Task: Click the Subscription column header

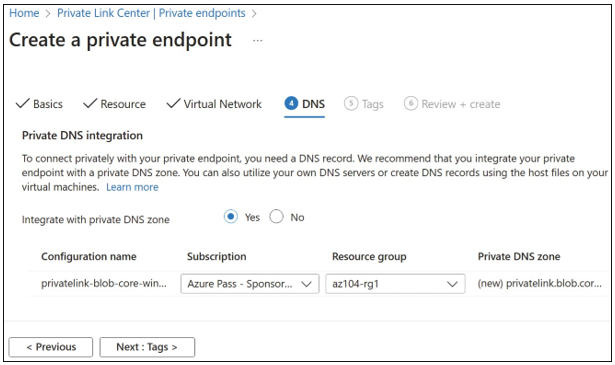Action: (217, 256)
